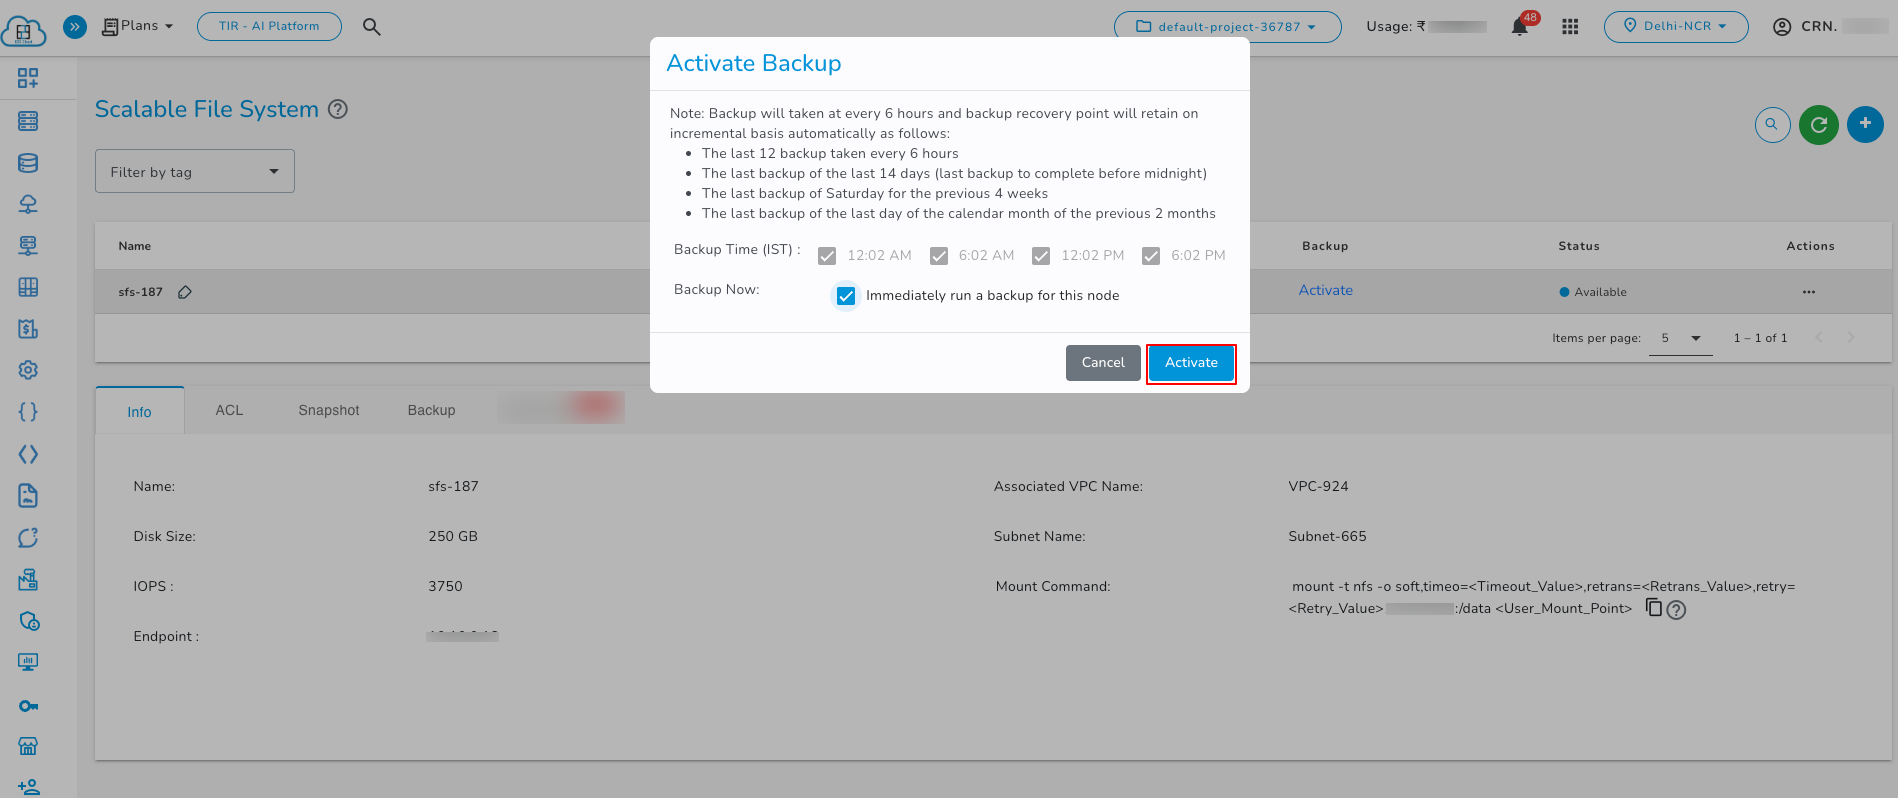The image size is (1898, 798).
Task: Switch to the ACL tab
Action: point(229,410)
